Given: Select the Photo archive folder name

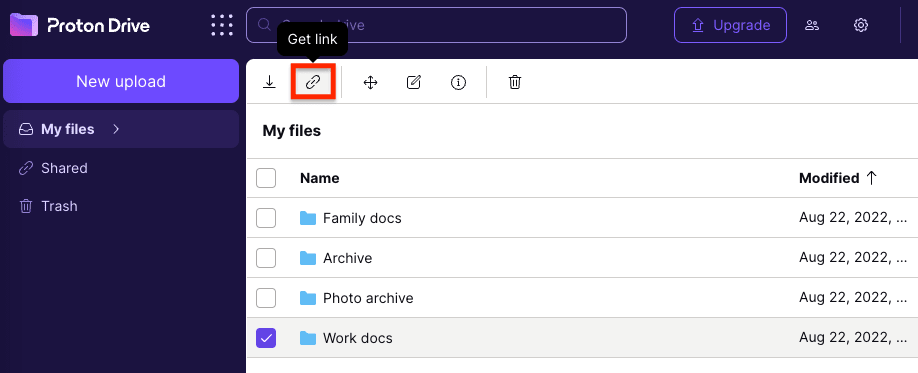Looking at the screenshot, I should click(x=368, y=298).
